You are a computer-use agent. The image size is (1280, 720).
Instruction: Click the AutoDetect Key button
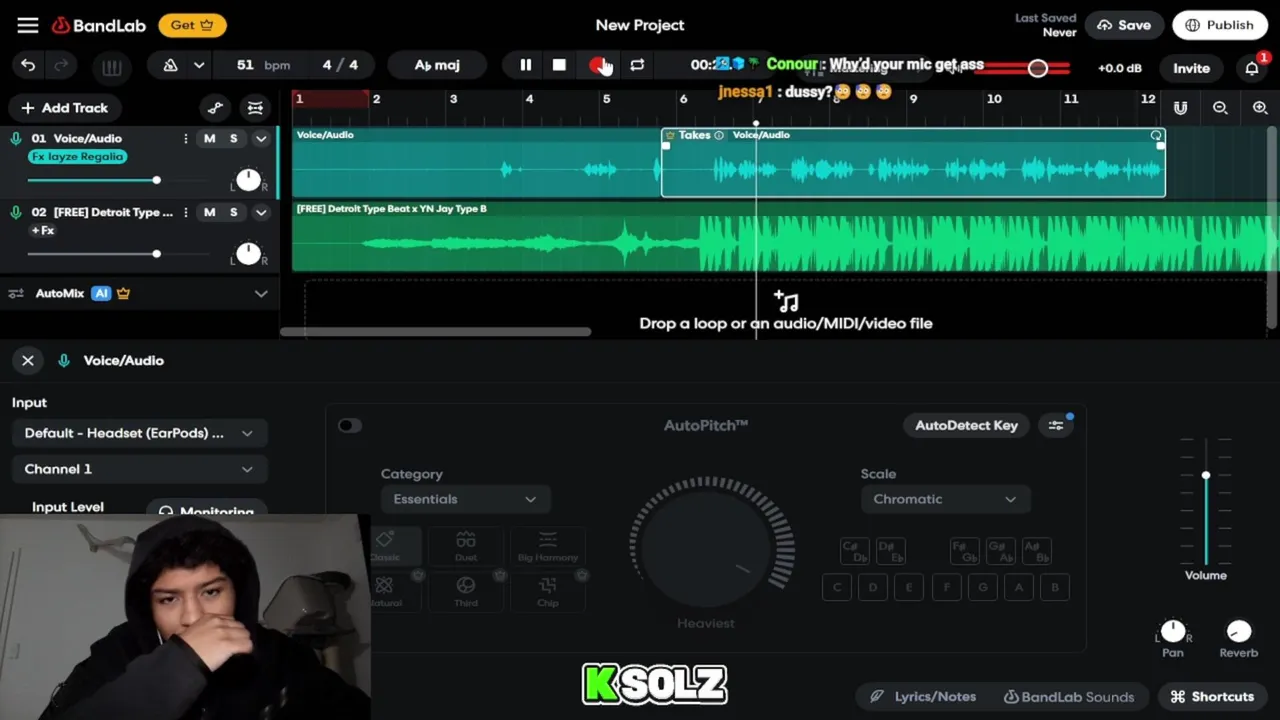point(966,425)
